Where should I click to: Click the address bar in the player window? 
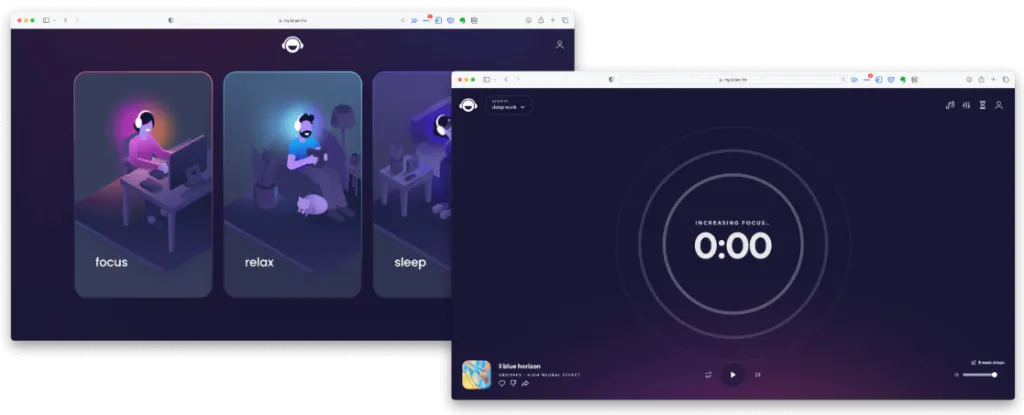tap(733, 79)
